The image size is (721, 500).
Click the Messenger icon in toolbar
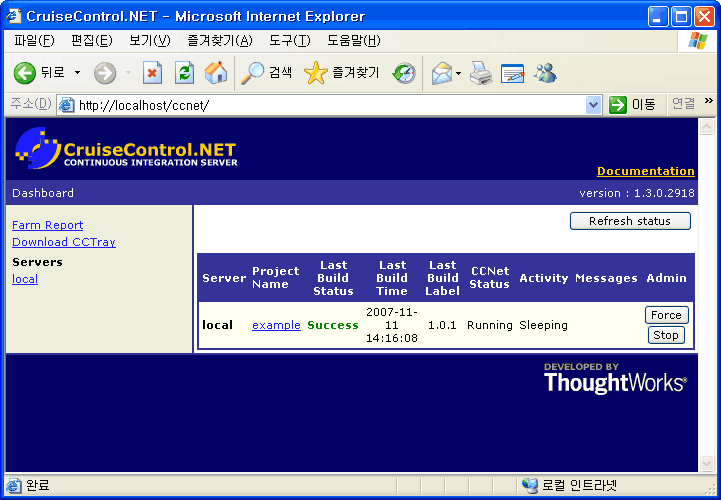(545, 73)
